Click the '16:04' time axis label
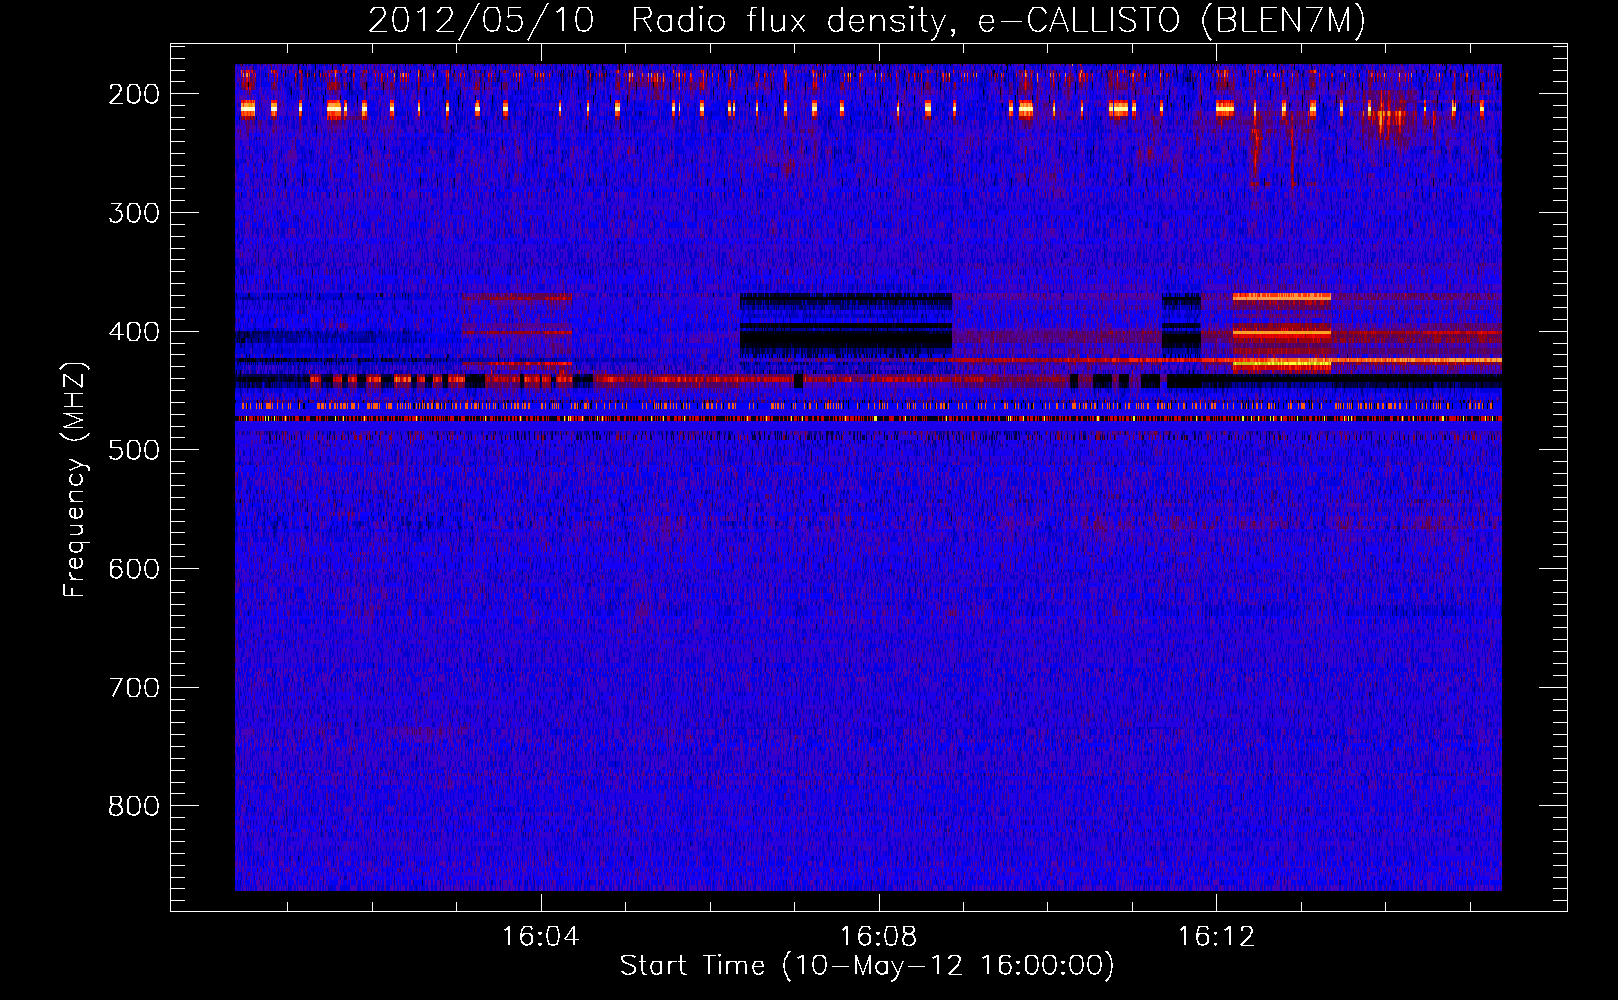The image size is (1618, 1000). (540, 937)
